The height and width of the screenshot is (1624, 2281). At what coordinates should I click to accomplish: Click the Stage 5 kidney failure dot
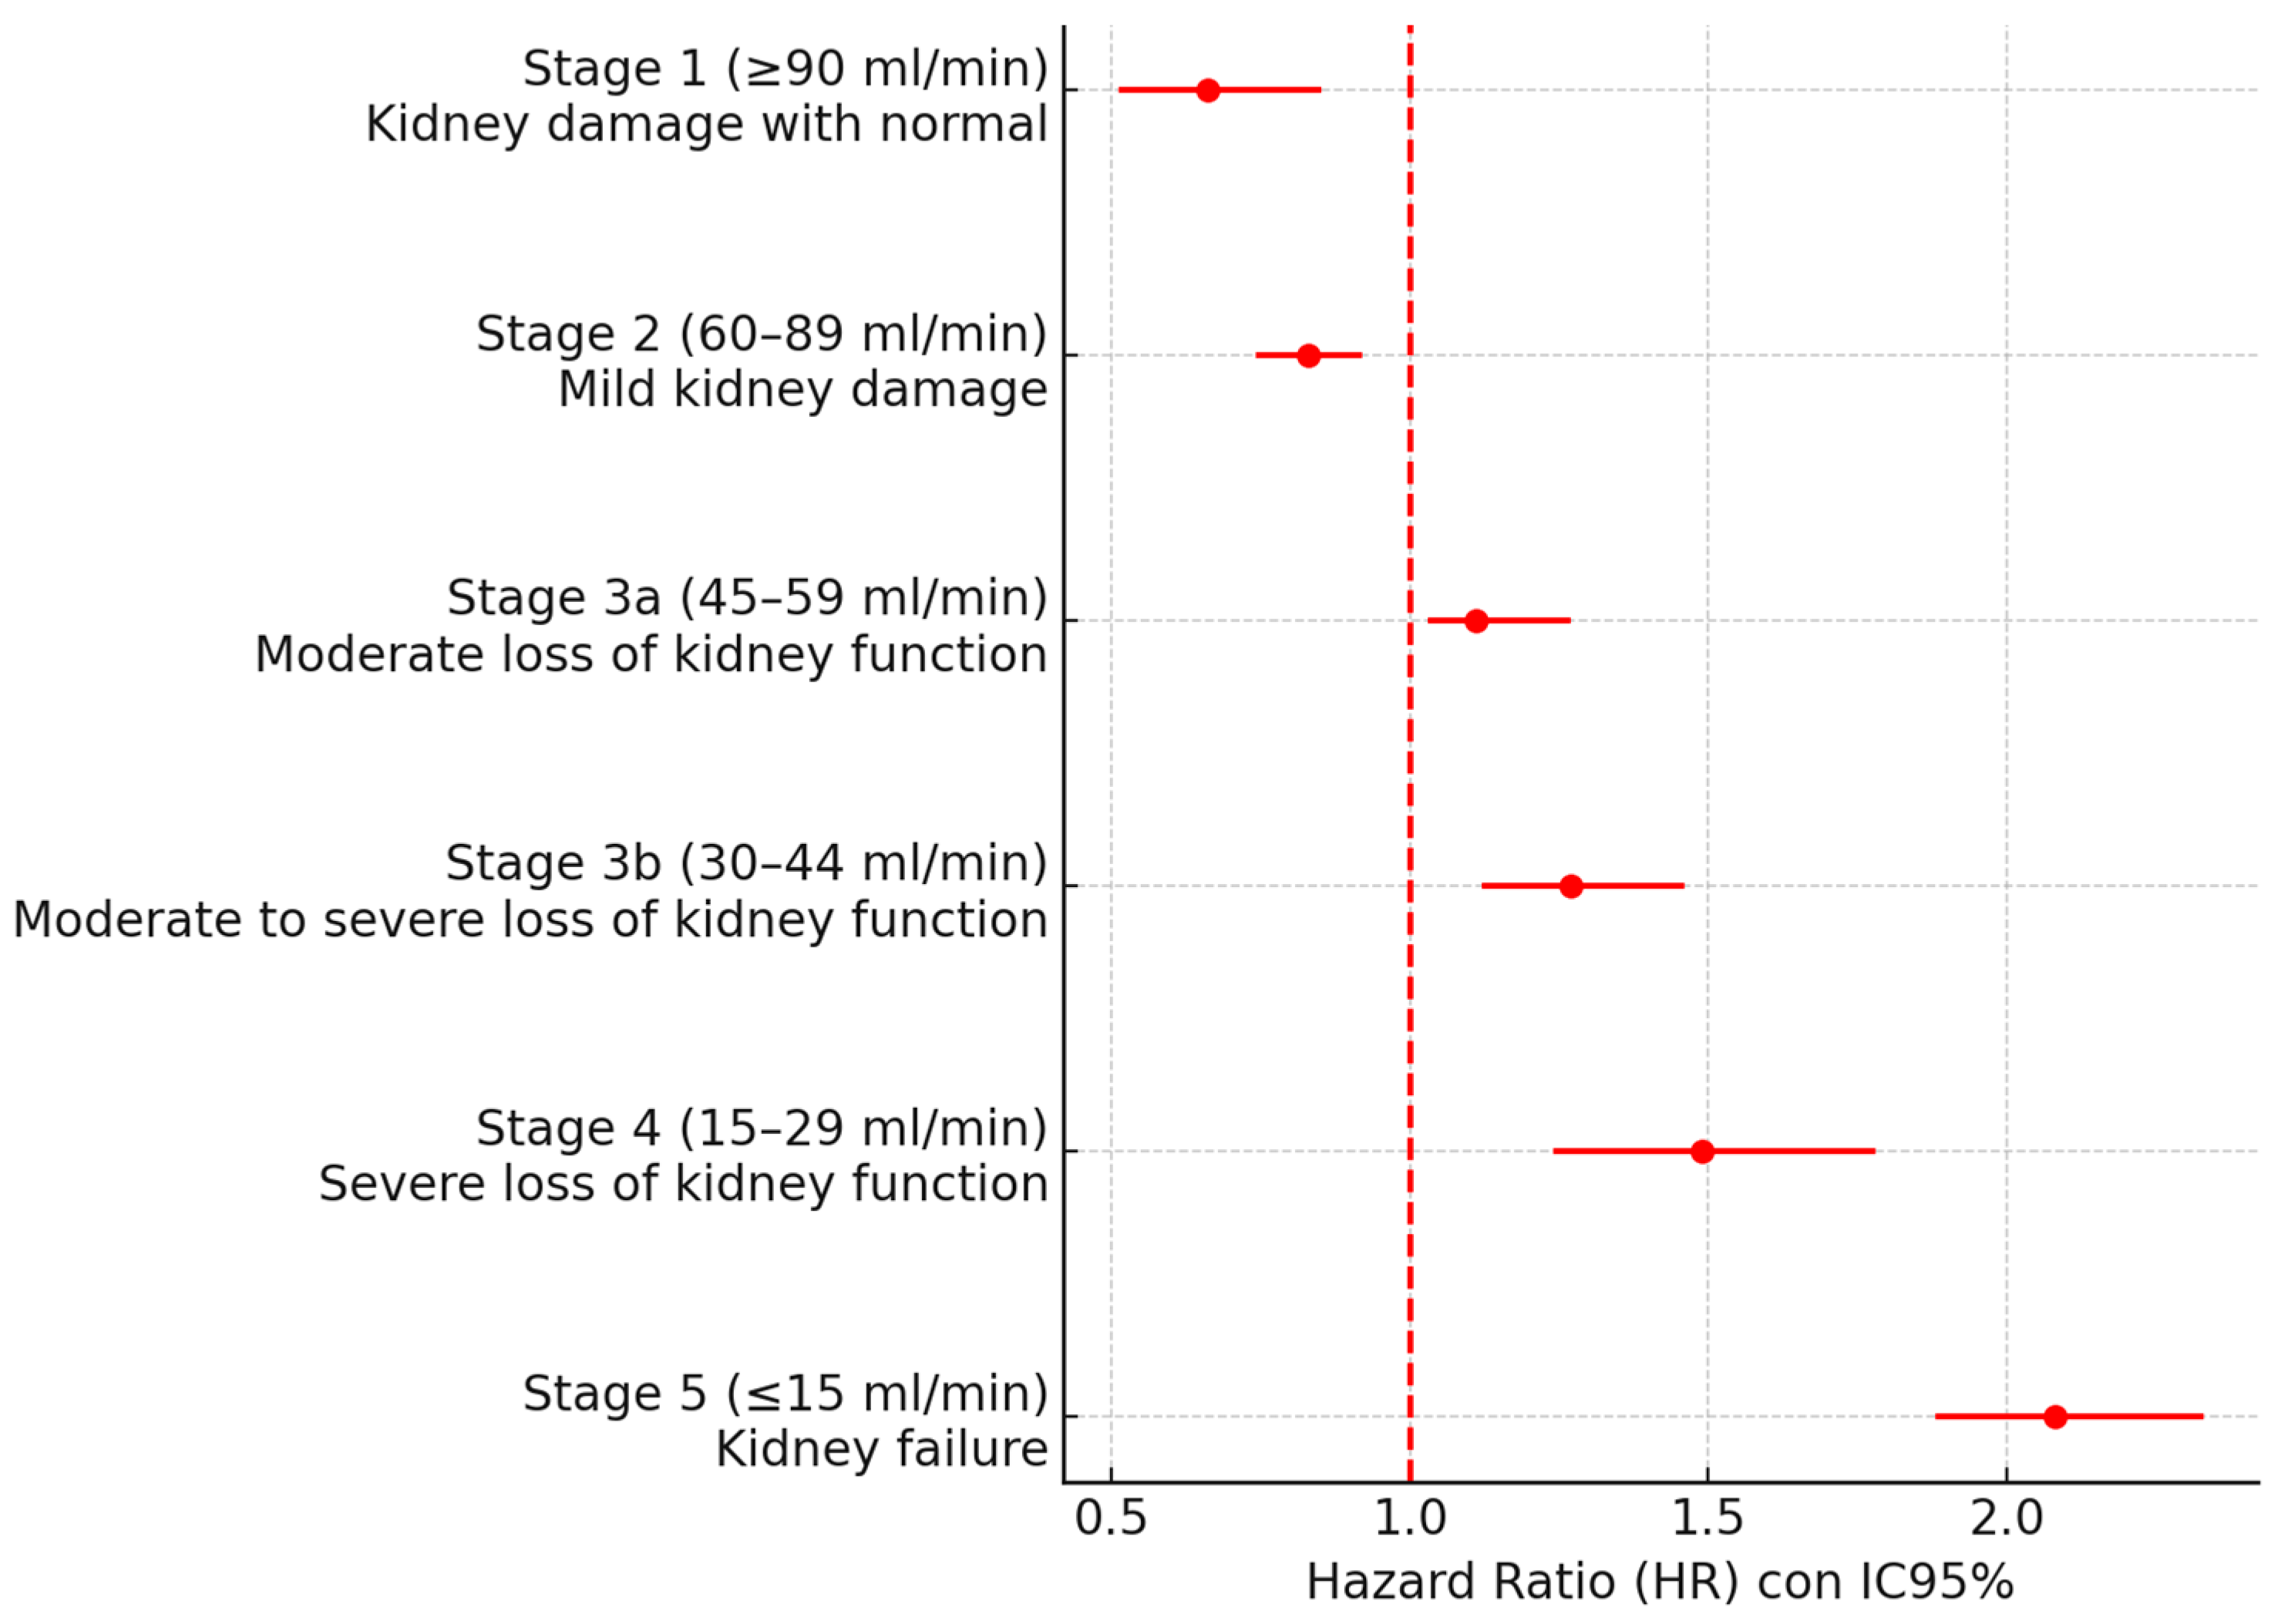point(2055,1416)
